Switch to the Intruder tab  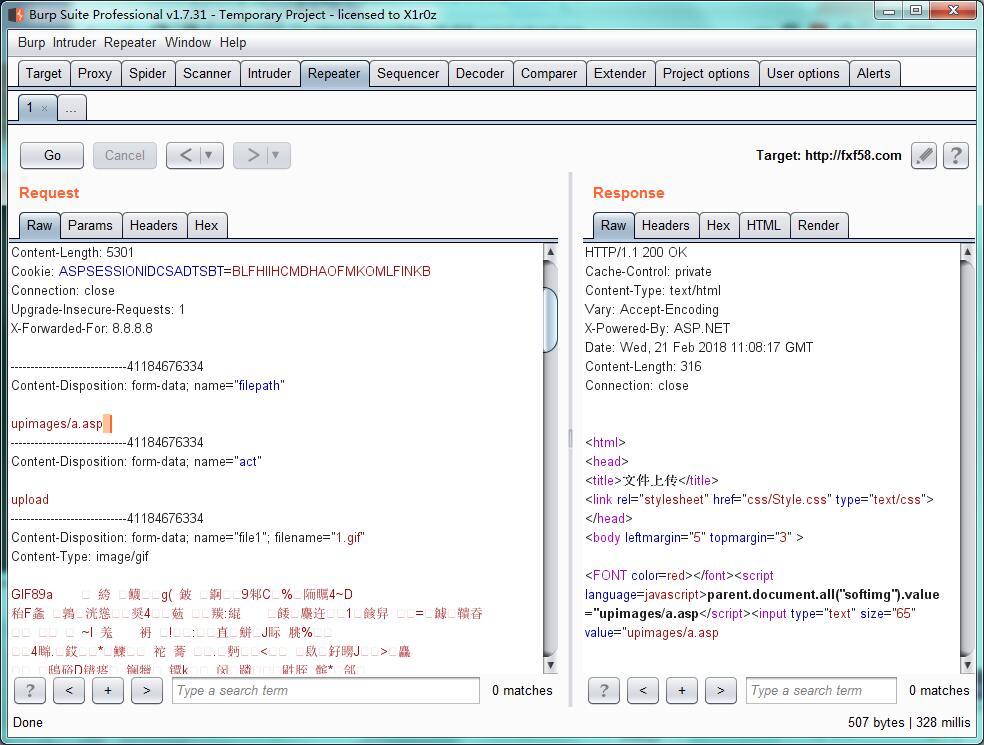[x=269, y=73]
